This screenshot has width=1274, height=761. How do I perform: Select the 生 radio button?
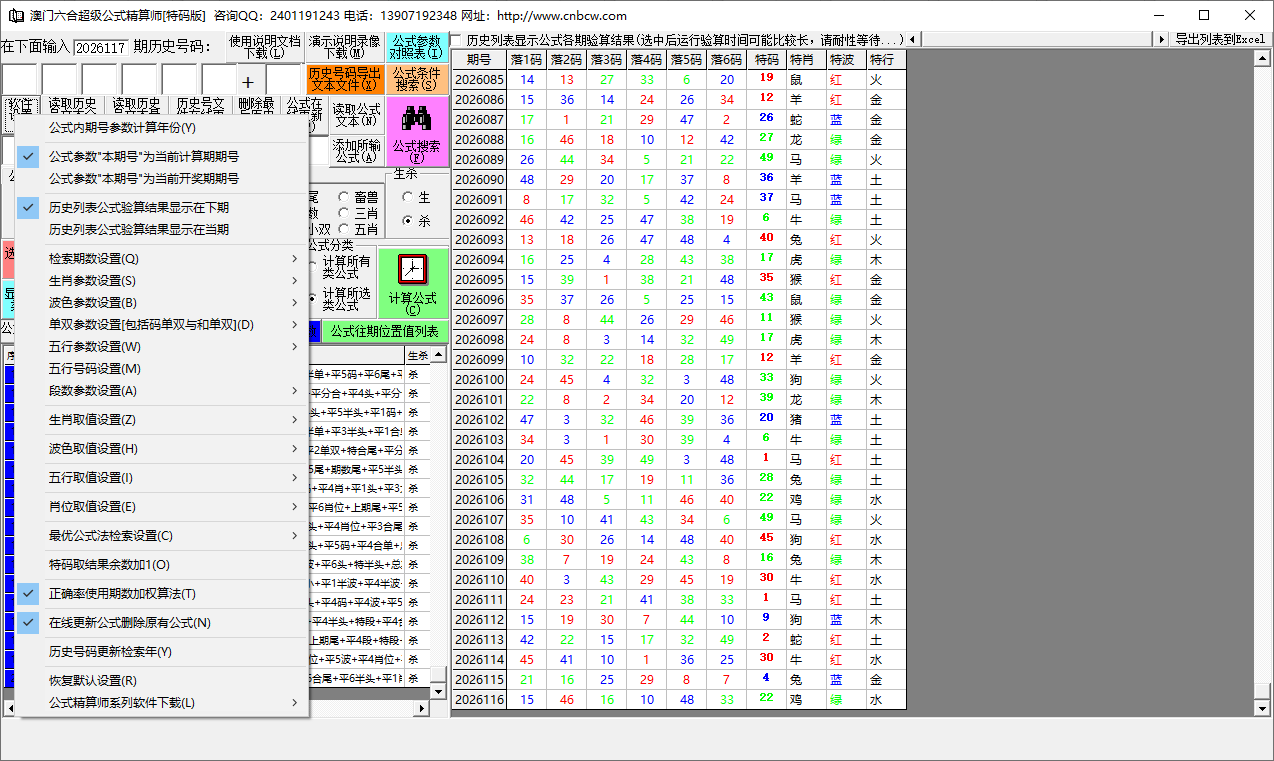point(407,198)
